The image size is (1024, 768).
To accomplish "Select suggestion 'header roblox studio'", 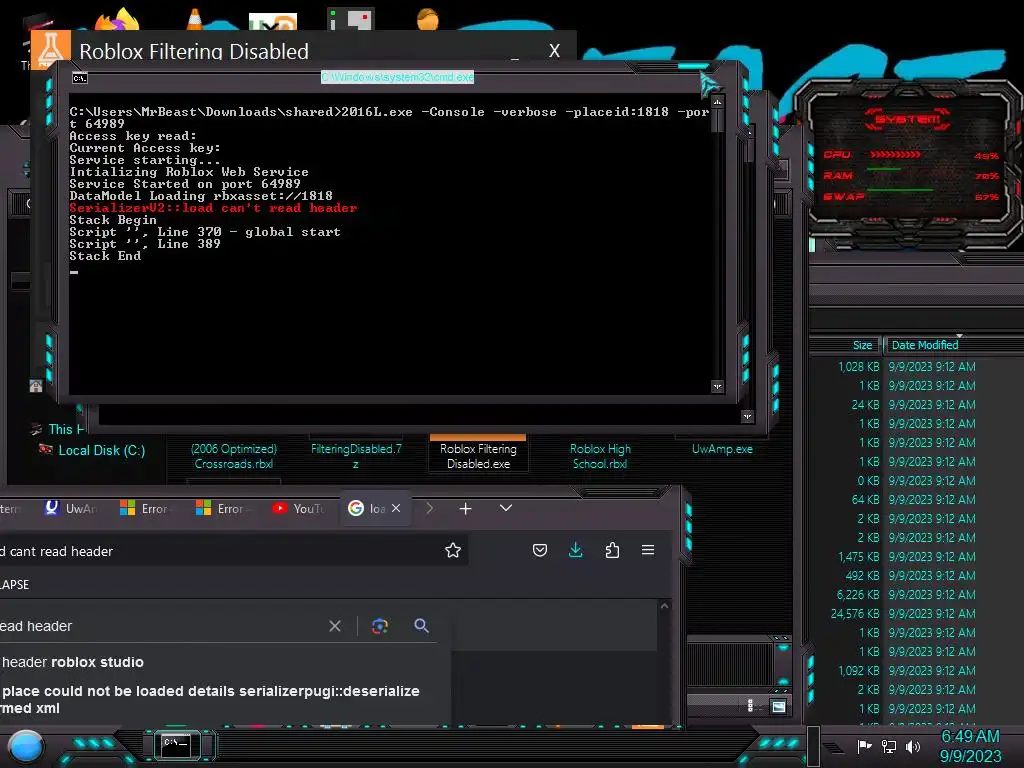I will click(x=72, y=662).
